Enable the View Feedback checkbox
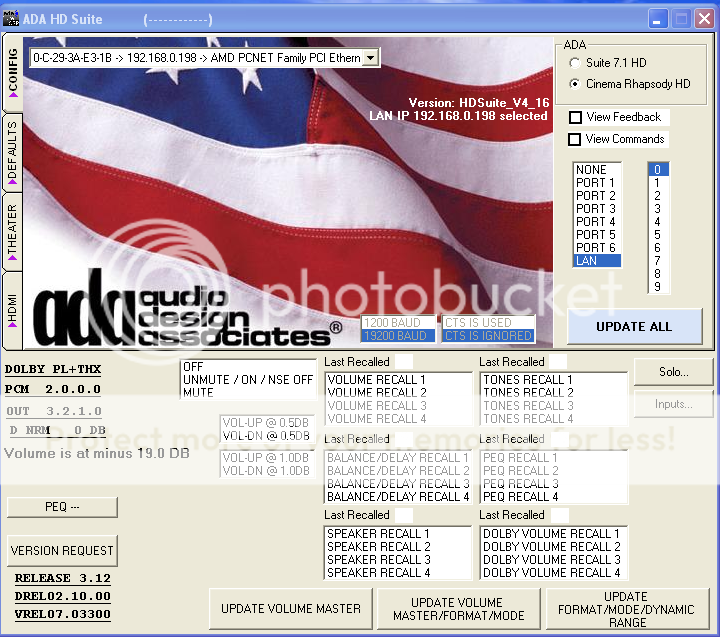 click(x=575, y=117)
